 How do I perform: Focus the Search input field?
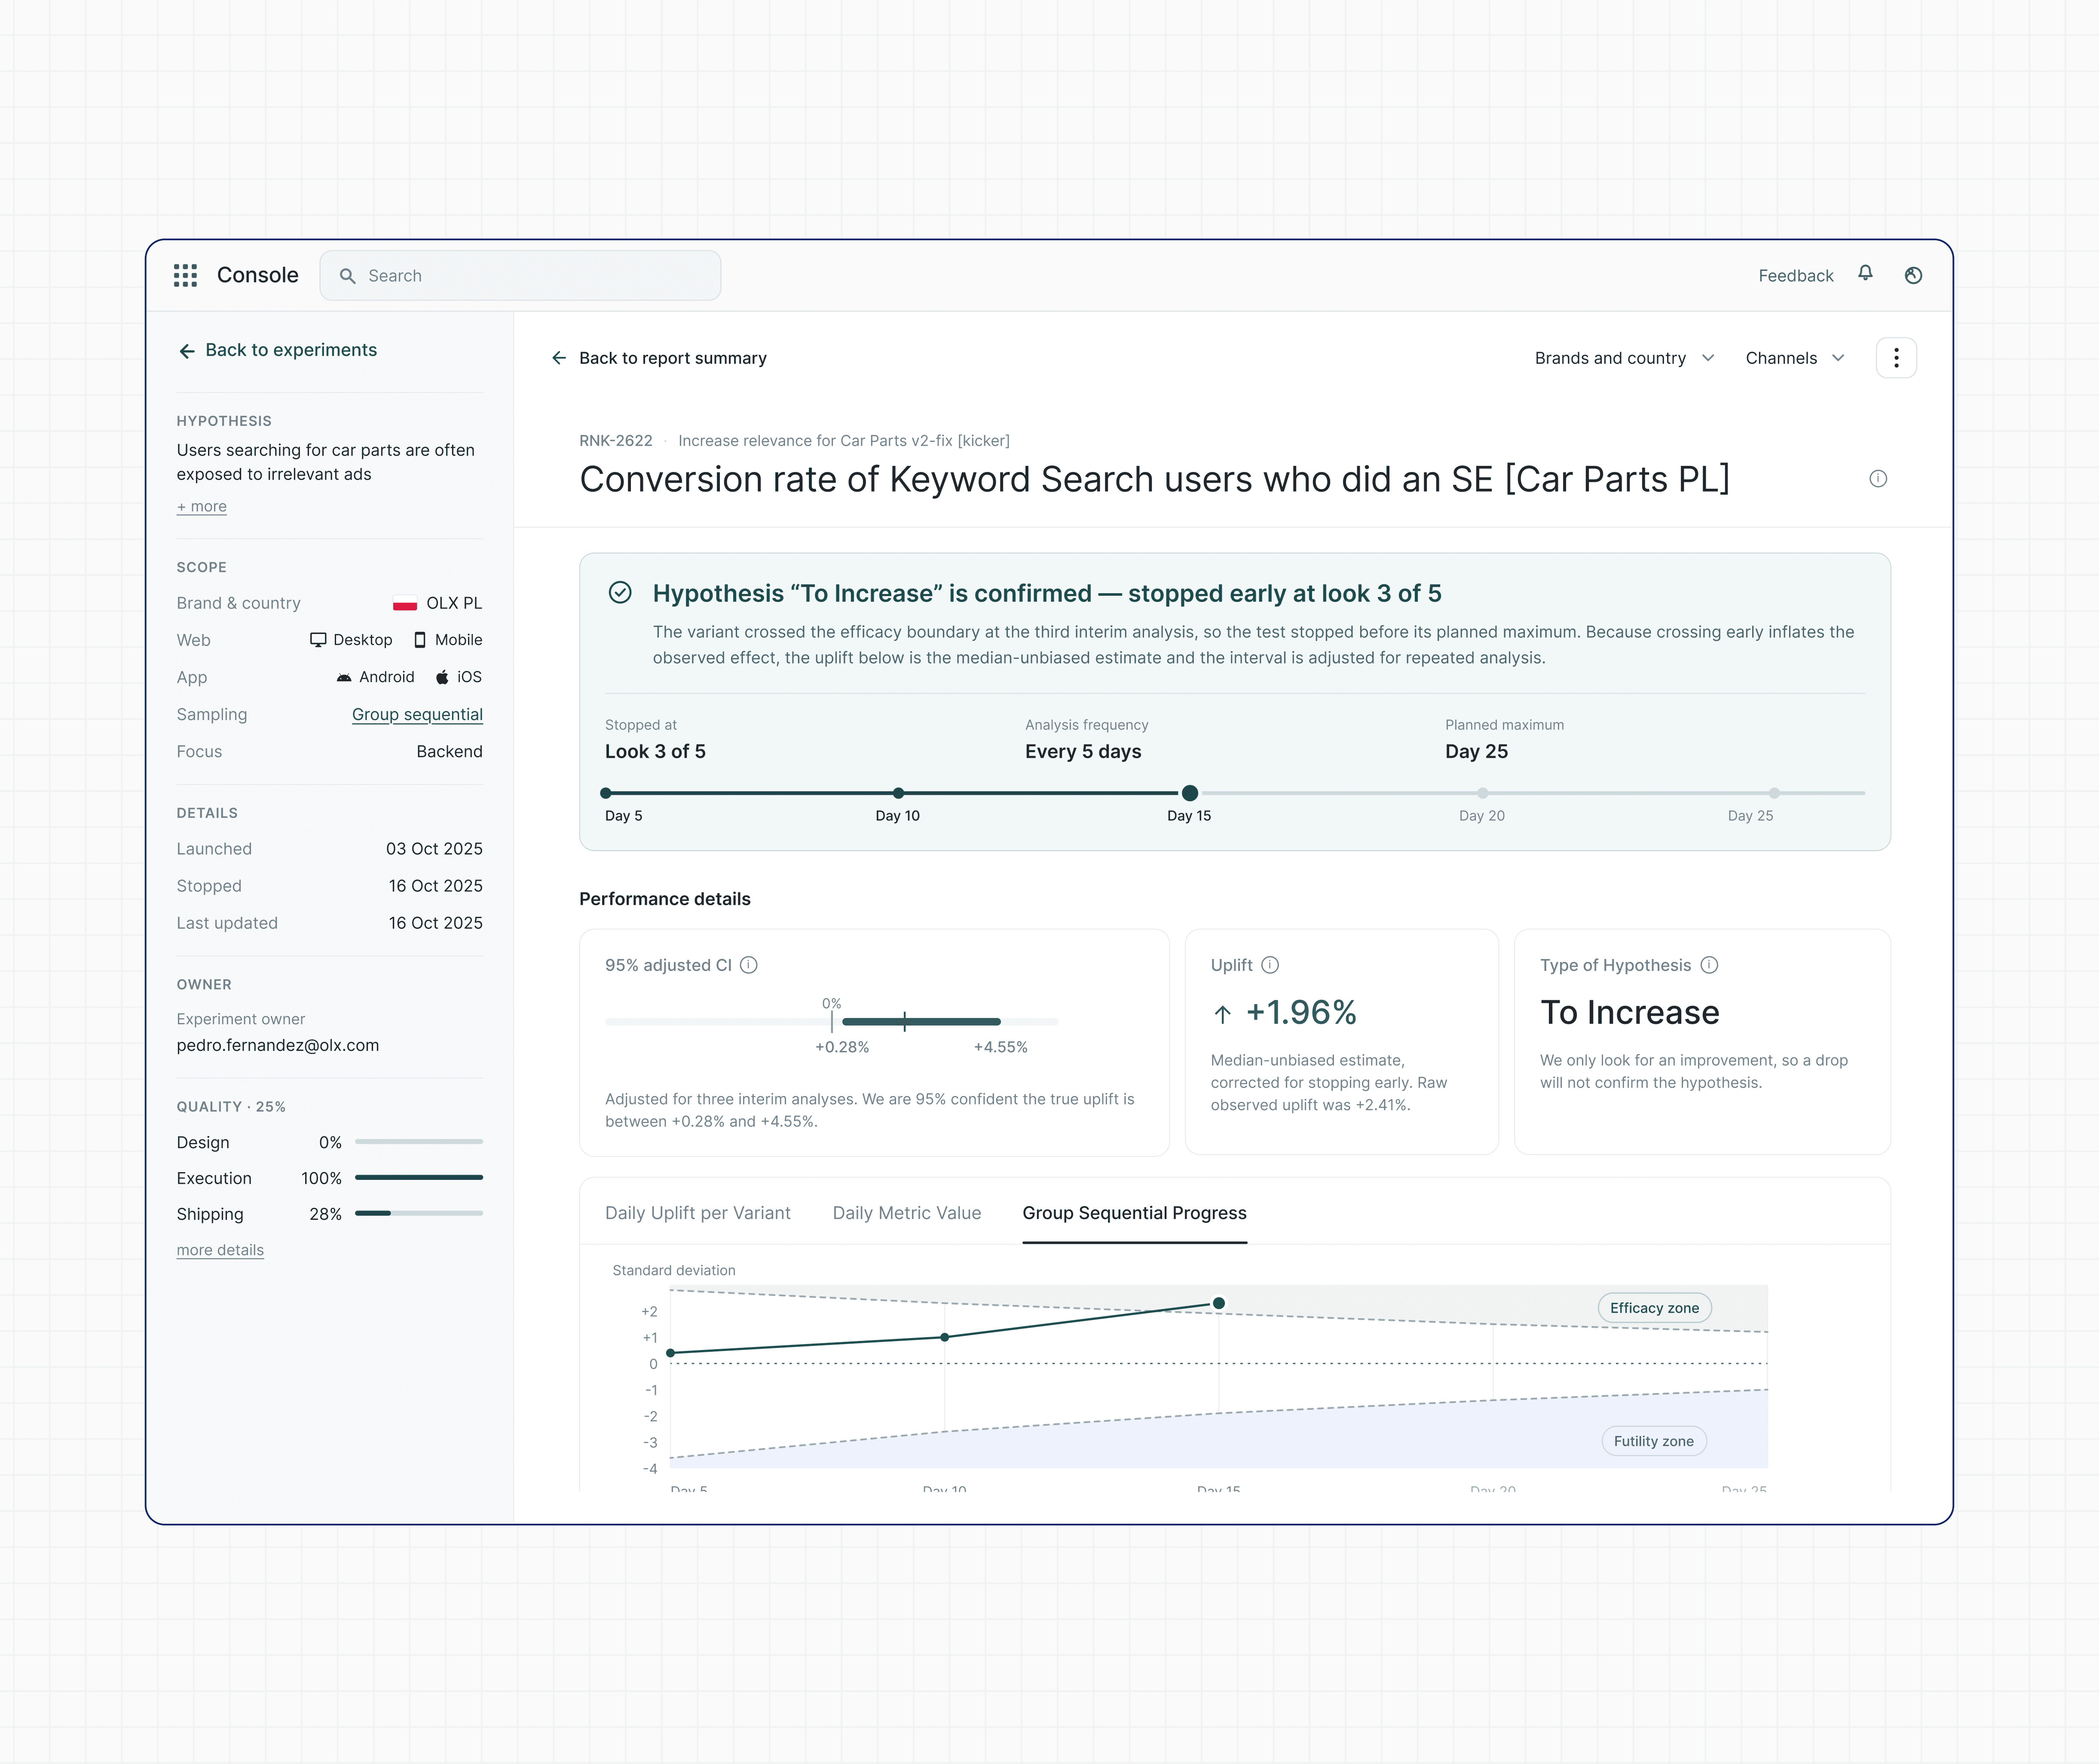click(x=520, y=276)
